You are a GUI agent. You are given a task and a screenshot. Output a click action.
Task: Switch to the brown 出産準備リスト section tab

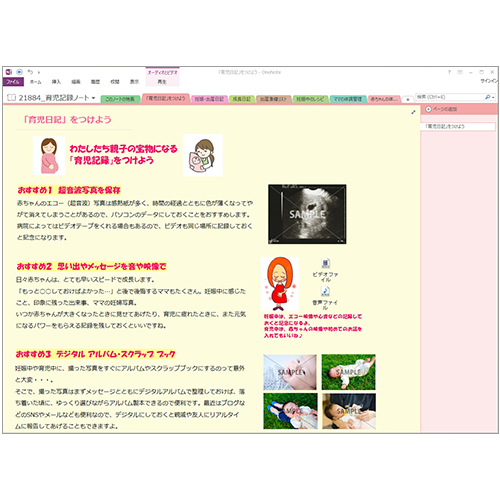click(273, 99)
